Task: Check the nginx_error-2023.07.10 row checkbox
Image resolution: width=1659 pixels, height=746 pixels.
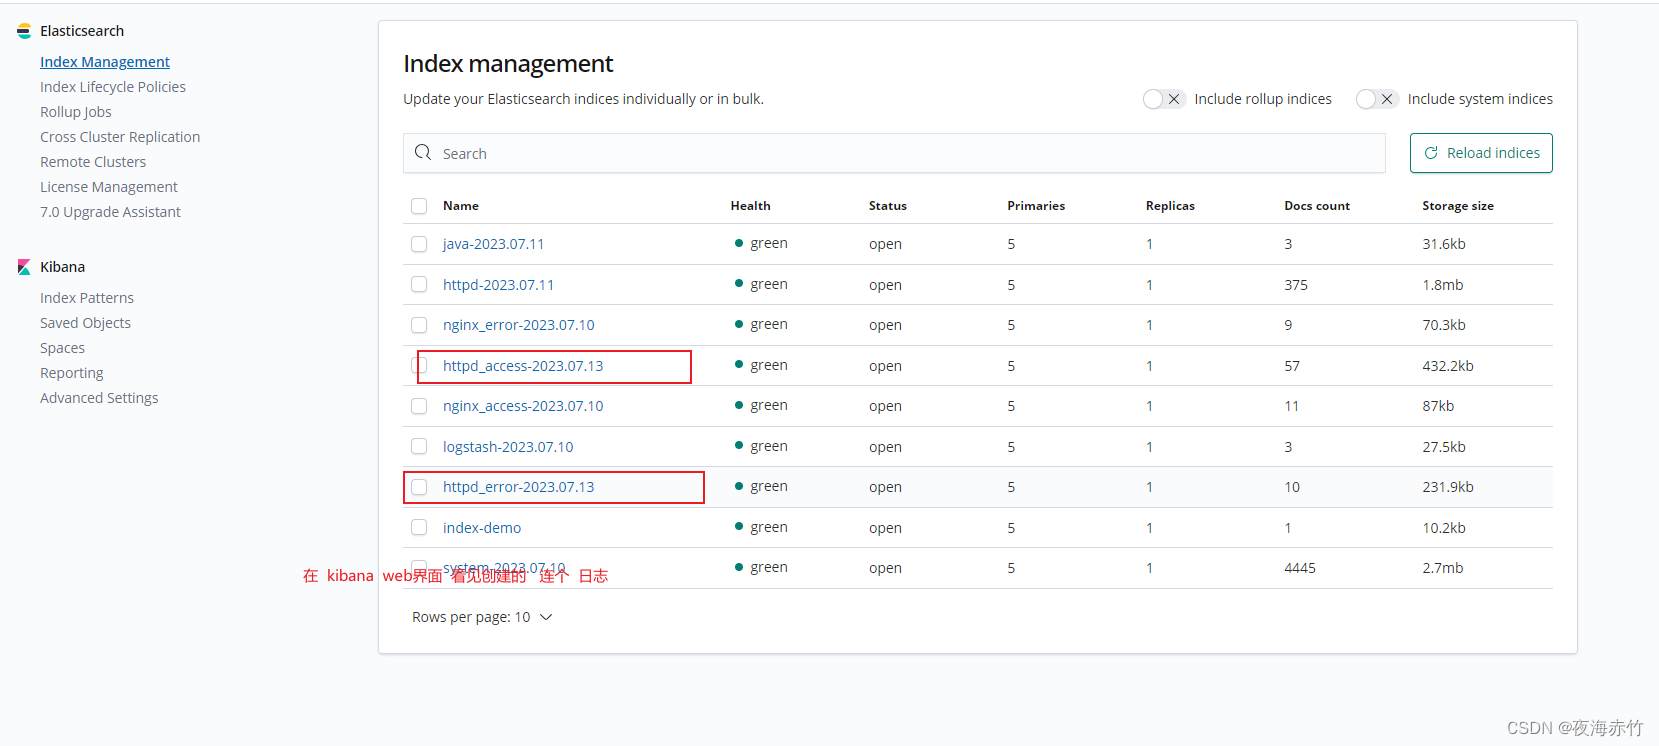Action: [x=419, y=325]
